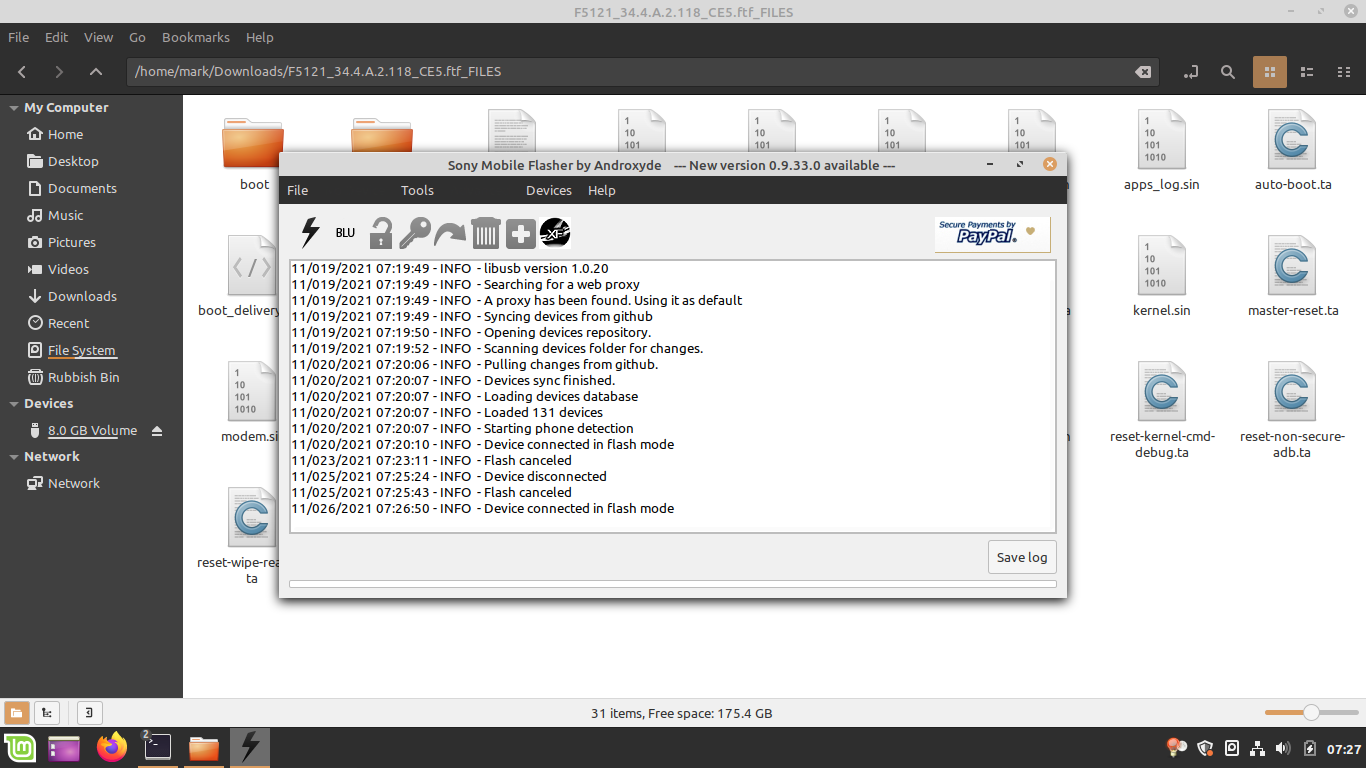Click the key icon in Flasher toolbar
The image size is (1366, 768).
coord(415,233)
